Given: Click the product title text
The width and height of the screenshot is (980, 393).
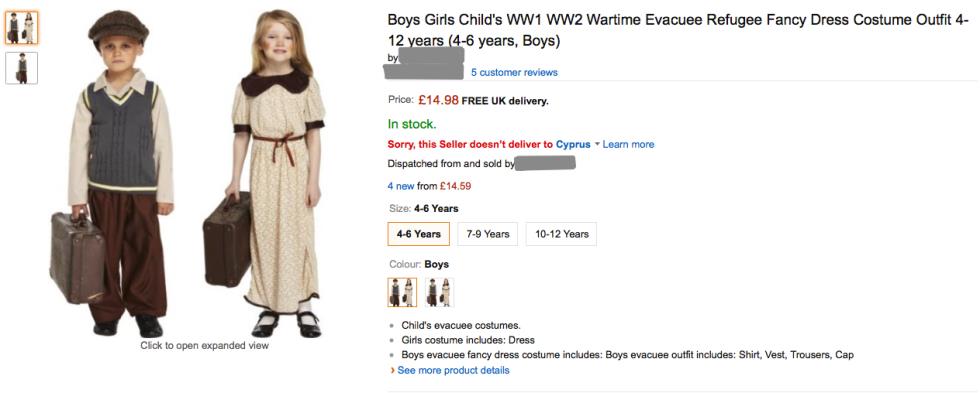Looking at the screenshot, I should 678,31.
